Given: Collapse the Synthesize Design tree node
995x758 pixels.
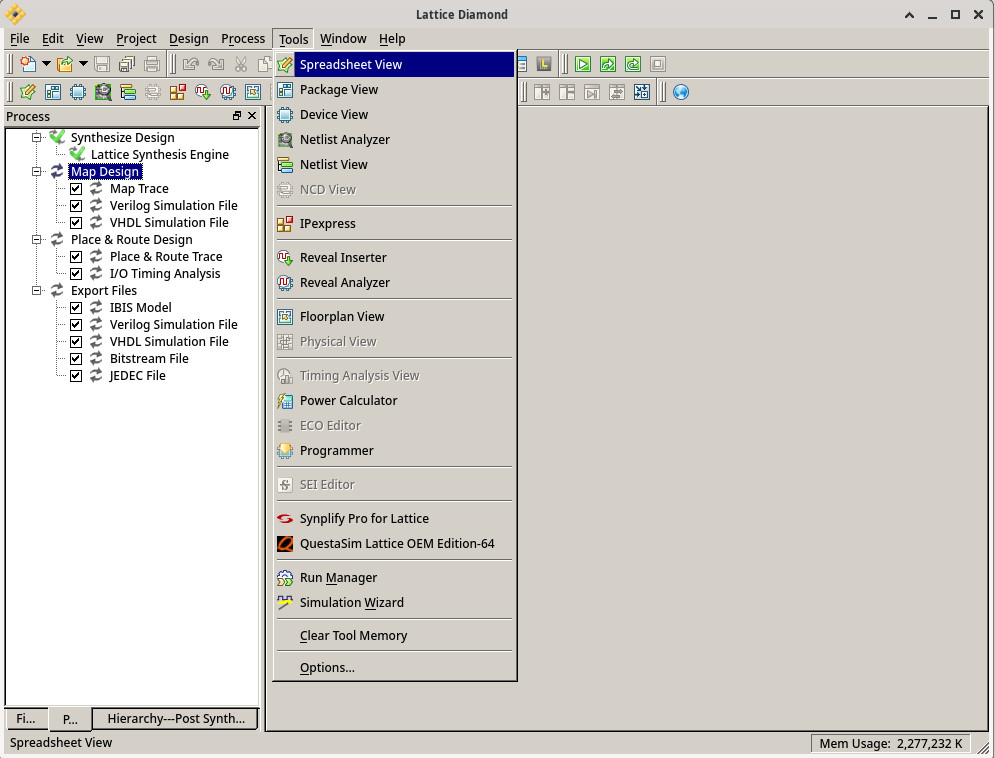Looking at the screenshot, I should [x=37, y=138].
